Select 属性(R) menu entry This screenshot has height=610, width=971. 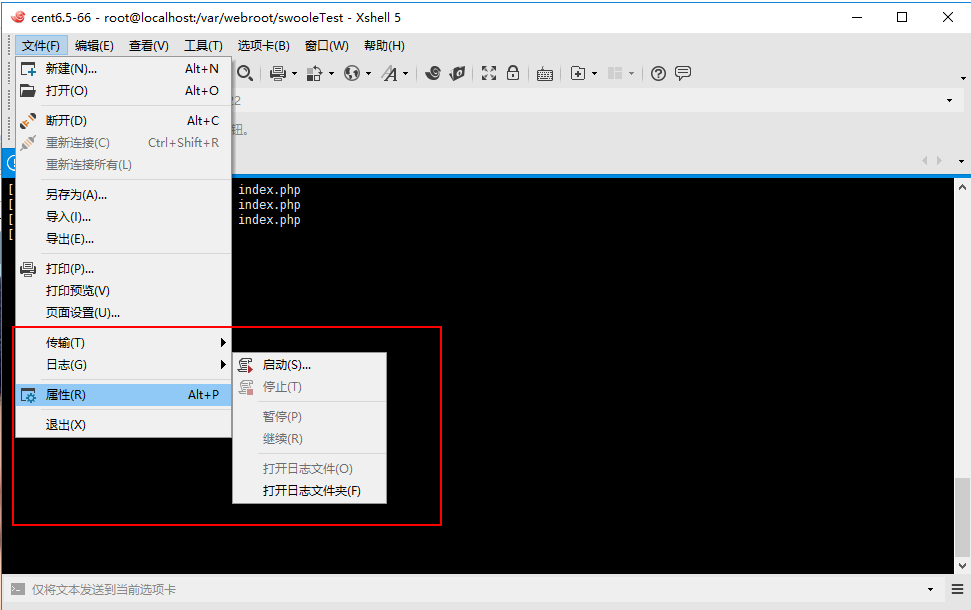(x=123, y=394)
